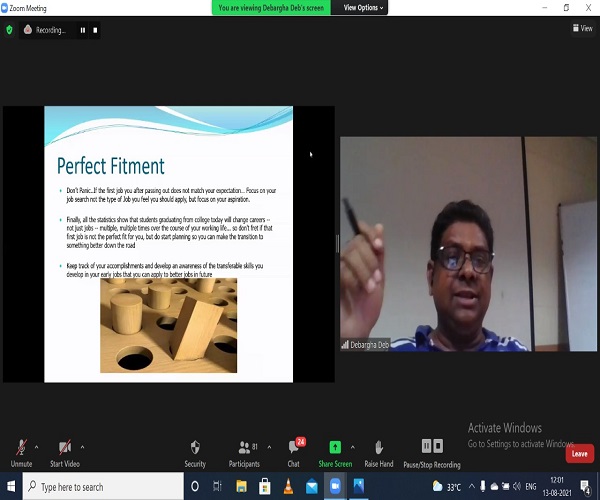Open File Explorer from taskbar
The width and height of the screenshot is (600, 500).
point(241,487)
